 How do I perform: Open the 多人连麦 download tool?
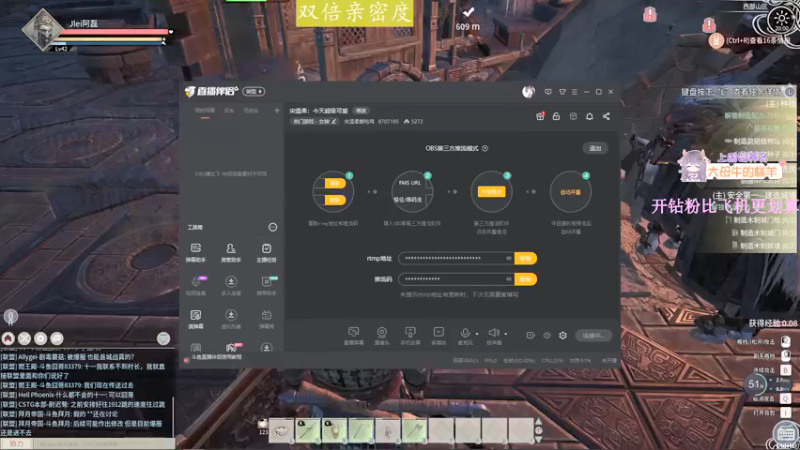(231, 286)
